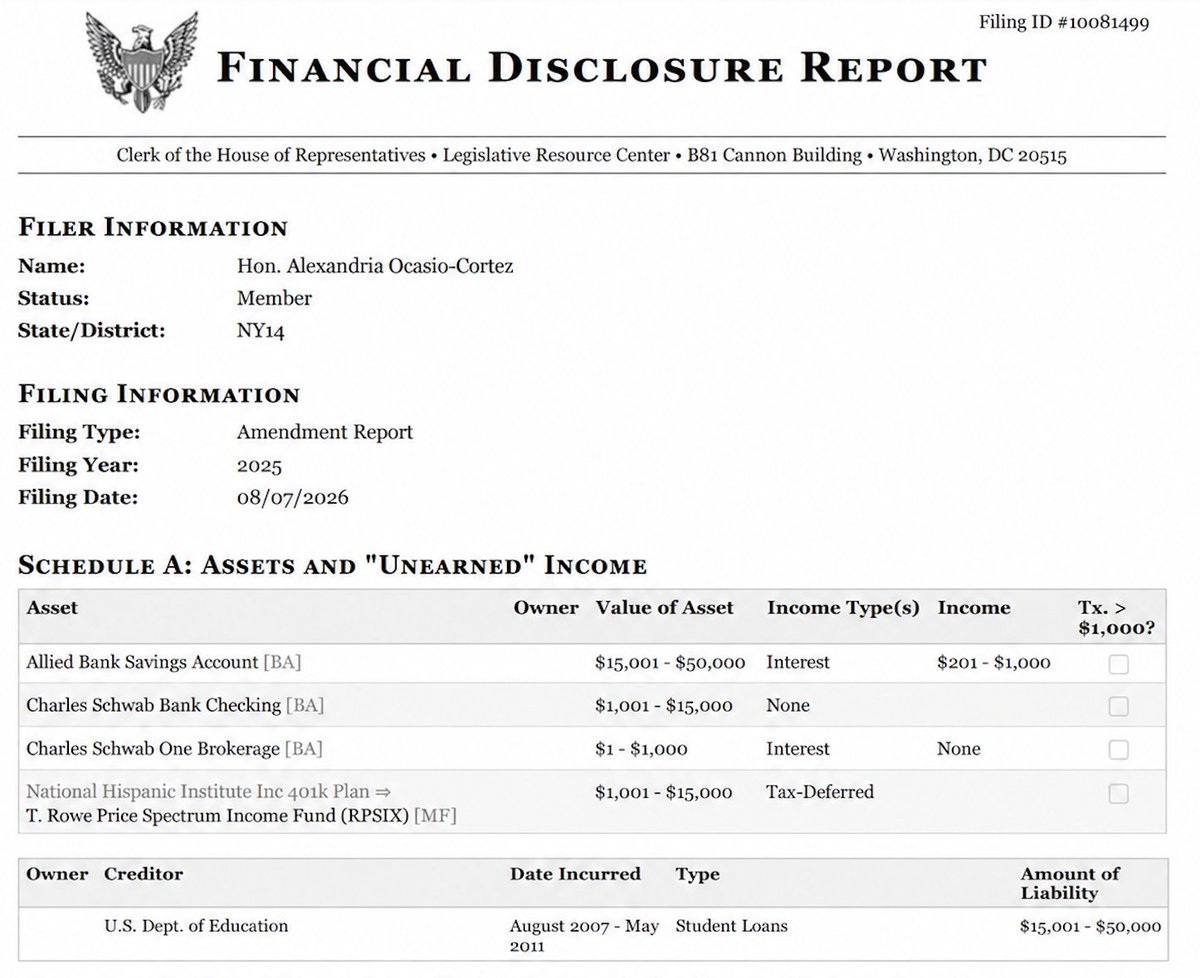Click date incurred August 2007 - May 2011
The height and width of the screenshot is (978, 1200).
click(584, 935)
